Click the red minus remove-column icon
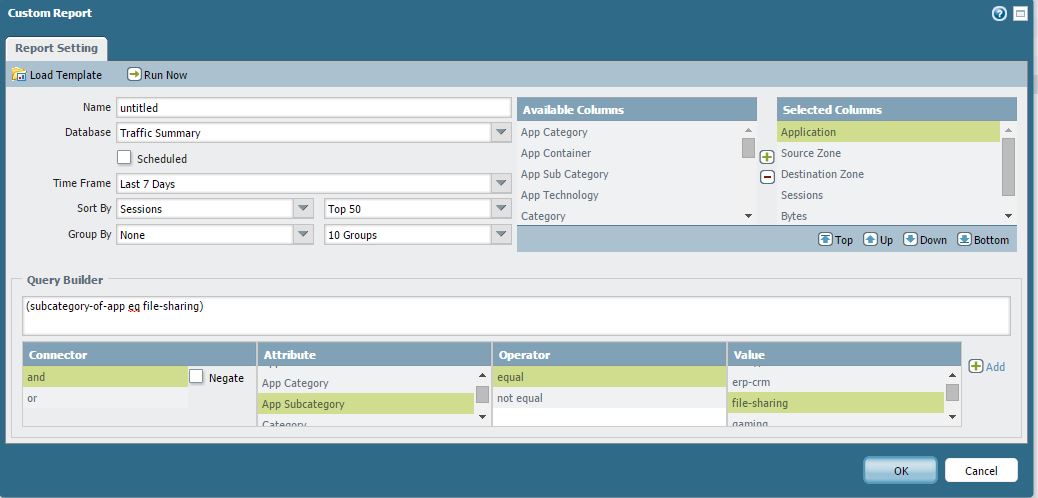The width and height of the screenshot is (1038, 498). coord(767,177)
